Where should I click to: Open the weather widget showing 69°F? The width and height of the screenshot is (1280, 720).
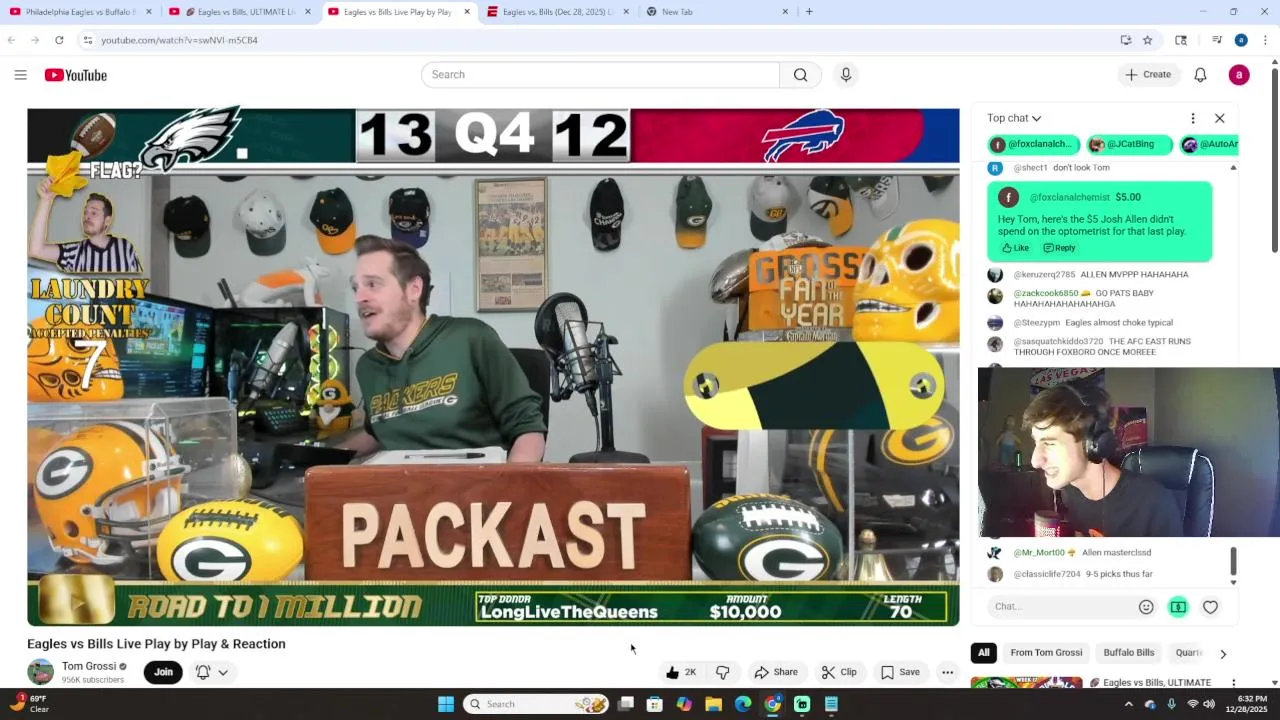coord(28,704)
